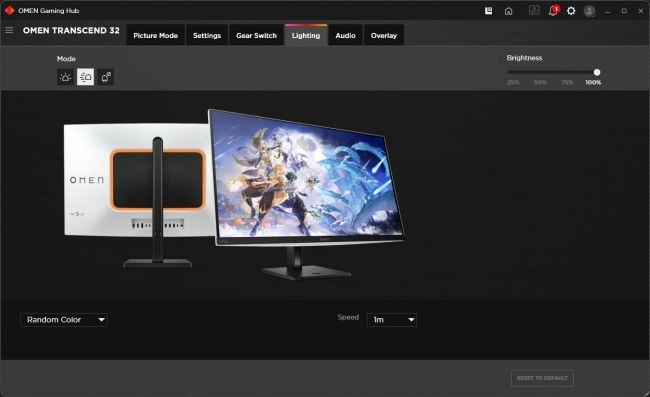This screenshot has height=397, width=650.
Task: Set brightness slider to 50%
Action: click(540, 73)
